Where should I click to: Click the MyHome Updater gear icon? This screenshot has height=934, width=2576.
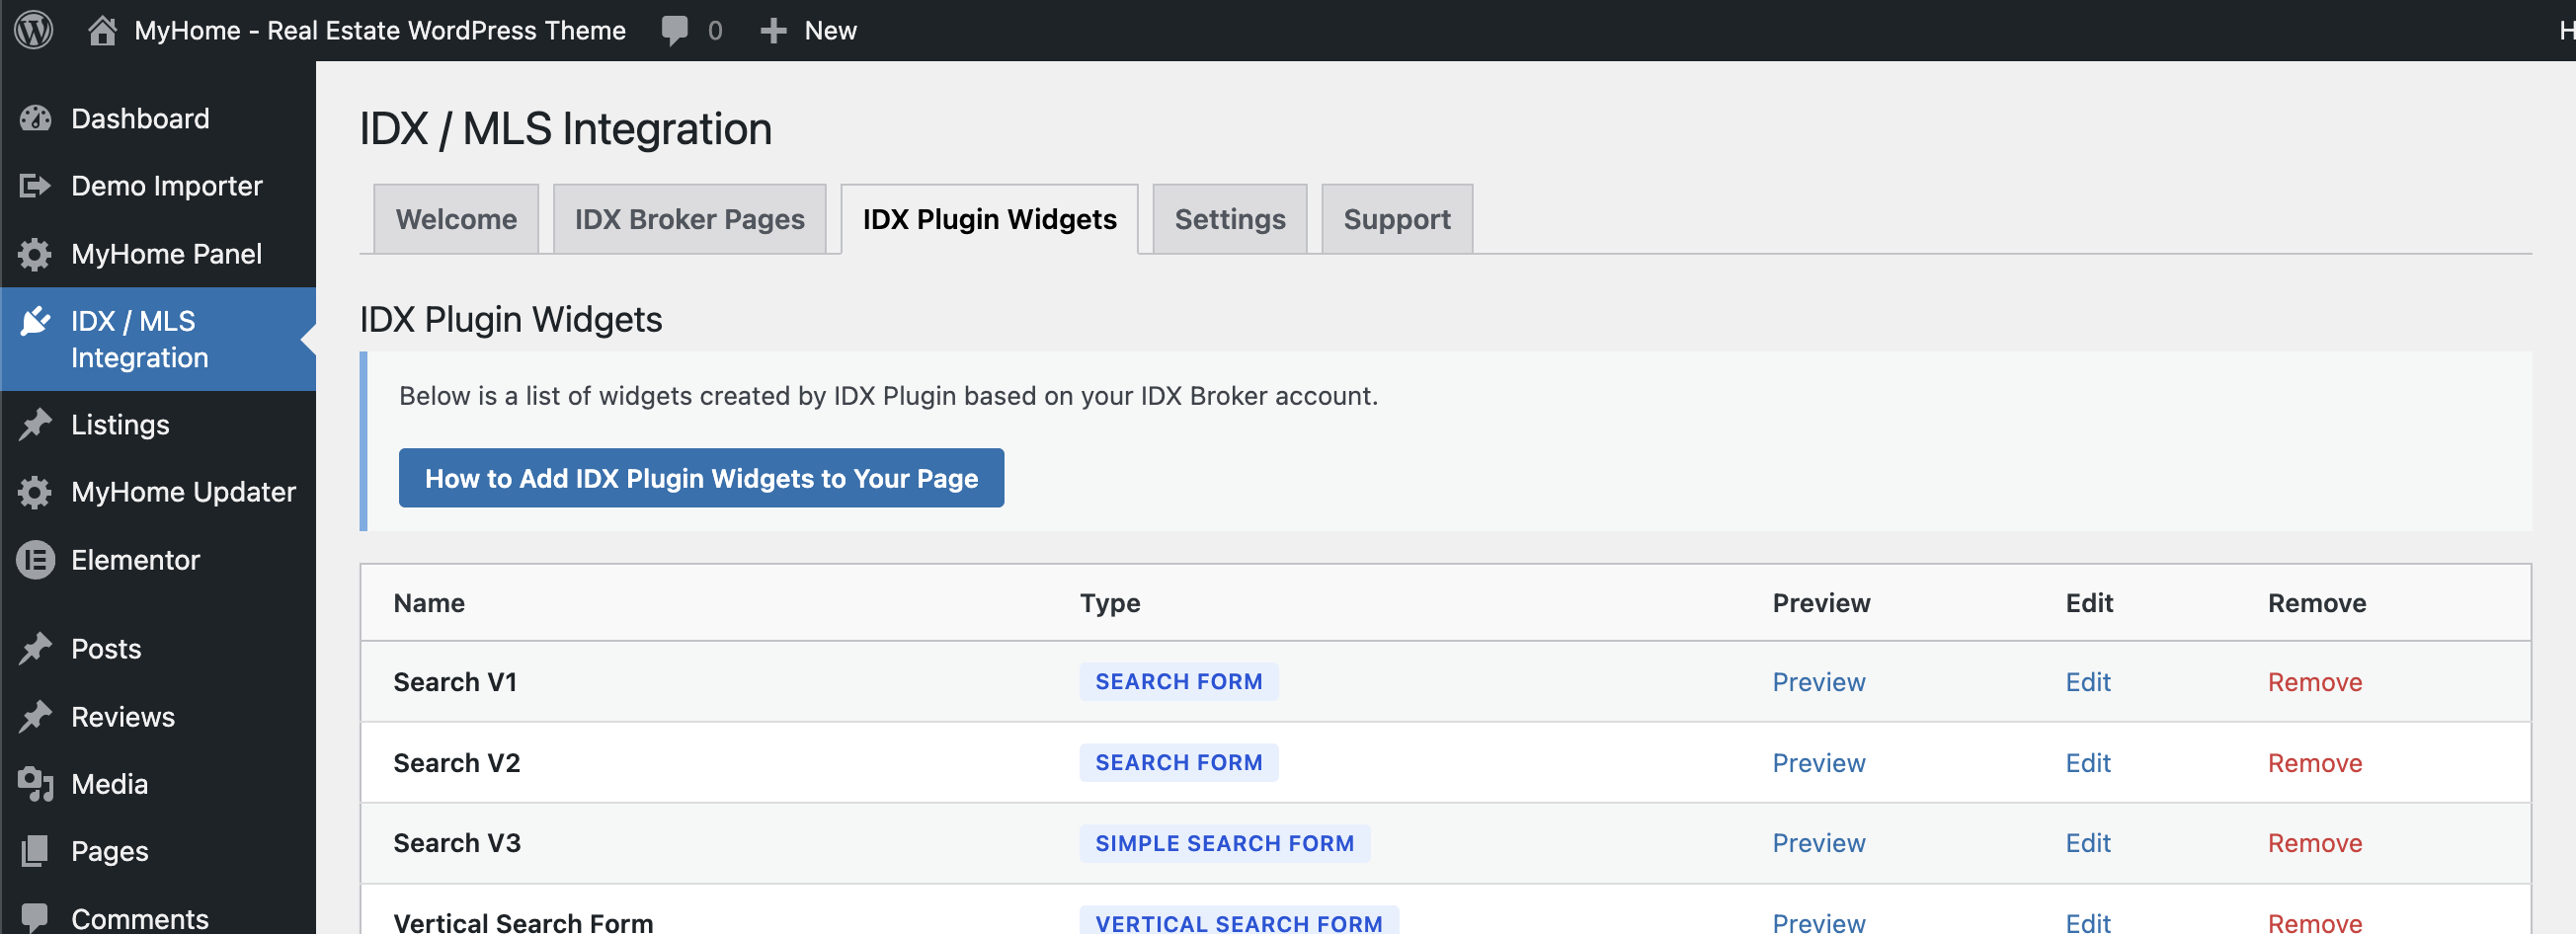point(35,492)
